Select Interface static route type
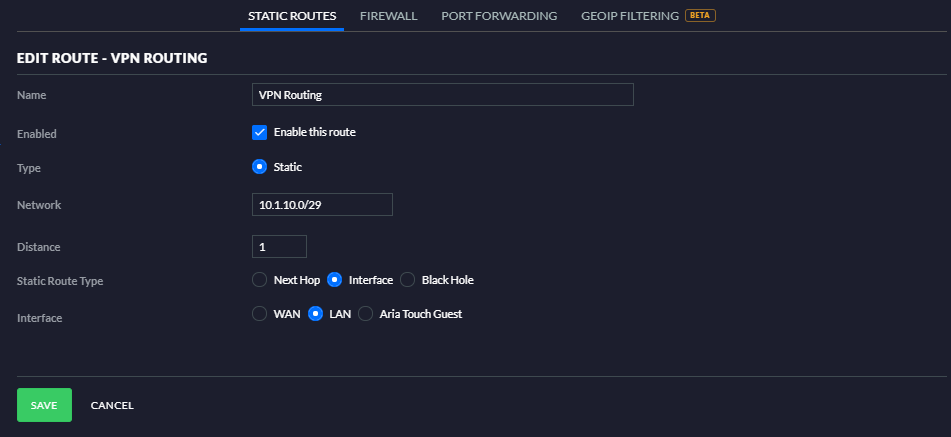This screenshot has height=437, width=951. click(334, 280)
